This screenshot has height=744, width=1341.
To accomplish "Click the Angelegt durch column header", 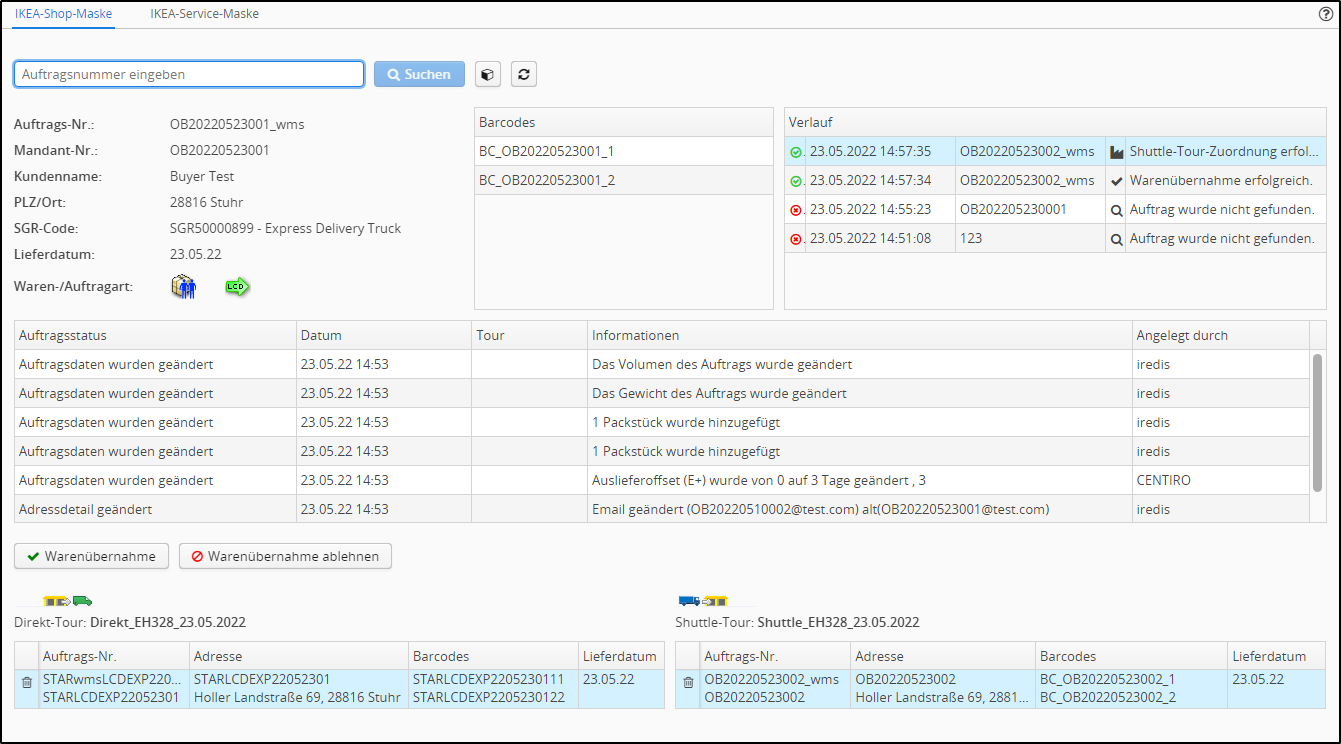I will click(1220, 335).
